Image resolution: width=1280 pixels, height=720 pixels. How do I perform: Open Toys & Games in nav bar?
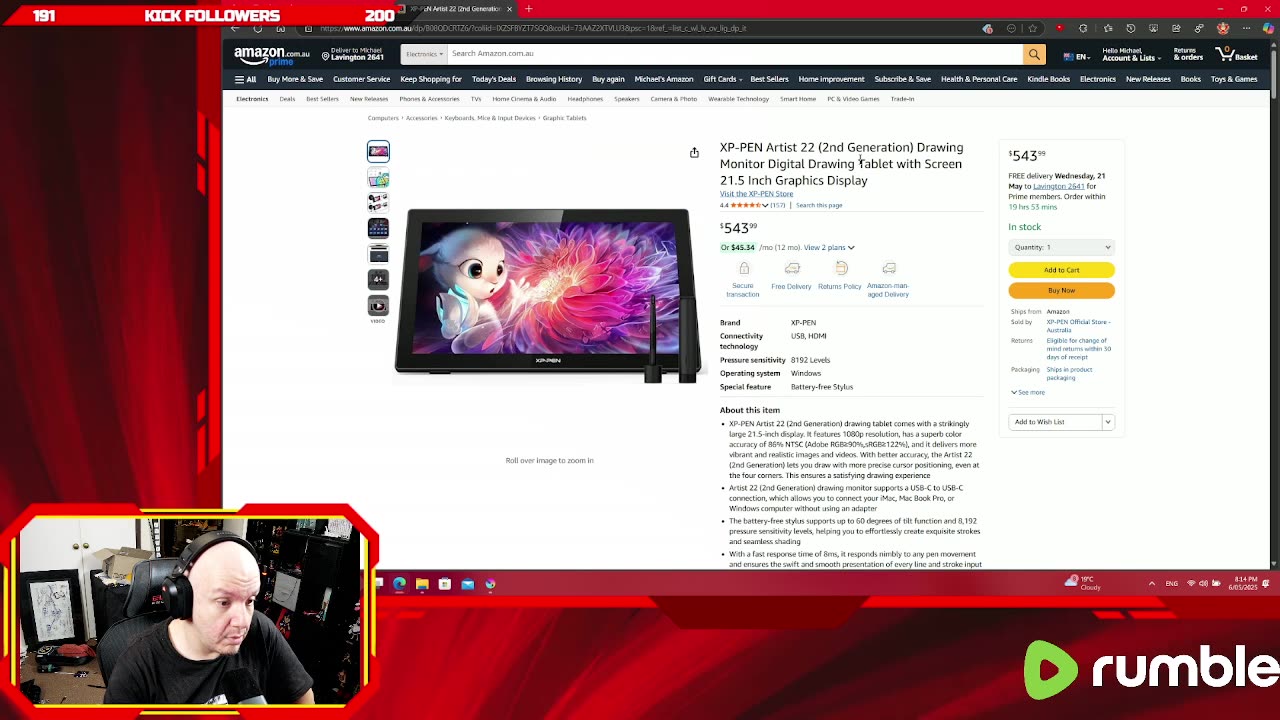pyautogui.click(x=1234, y=79)
